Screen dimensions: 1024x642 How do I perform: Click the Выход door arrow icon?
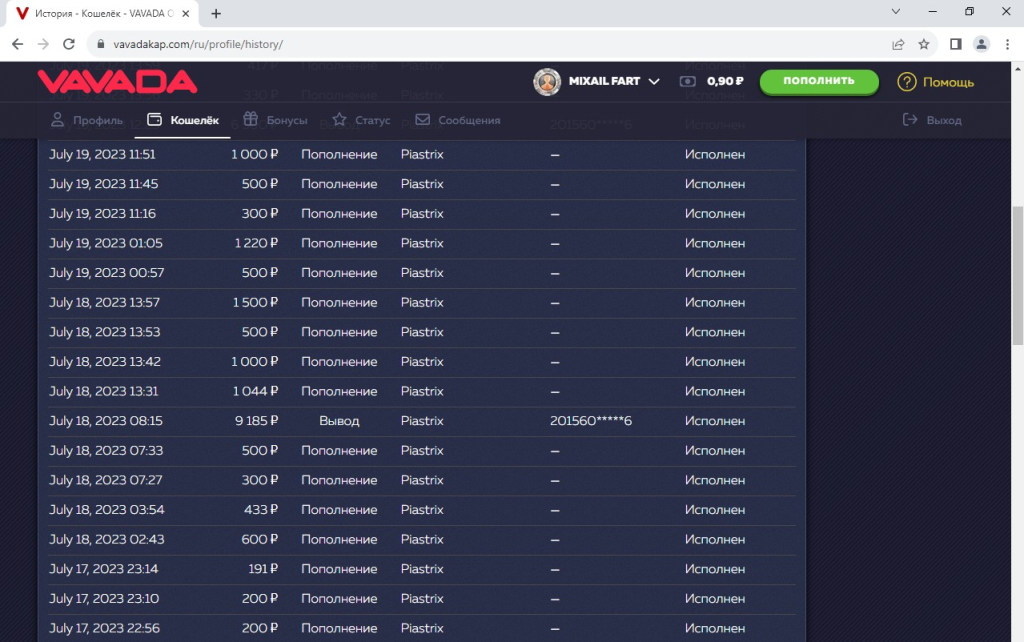pos(910,120)
